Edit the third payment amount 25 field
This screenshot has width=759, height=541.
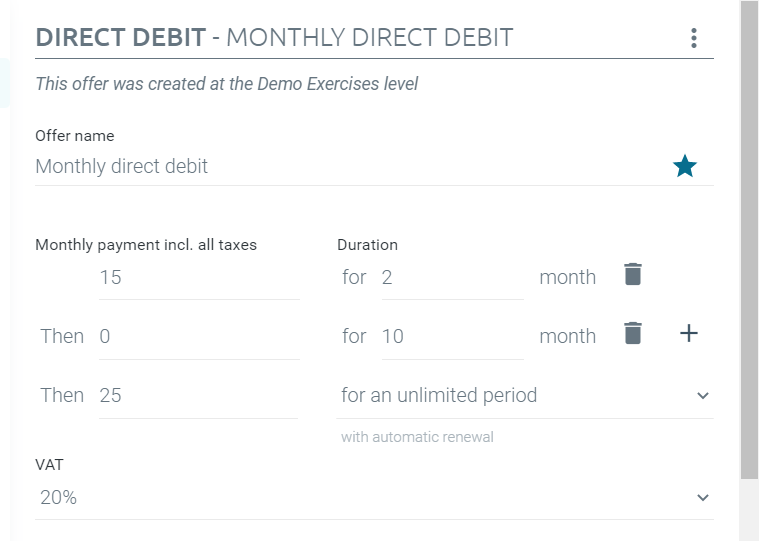pyautogui.click(x=198, y=395)
